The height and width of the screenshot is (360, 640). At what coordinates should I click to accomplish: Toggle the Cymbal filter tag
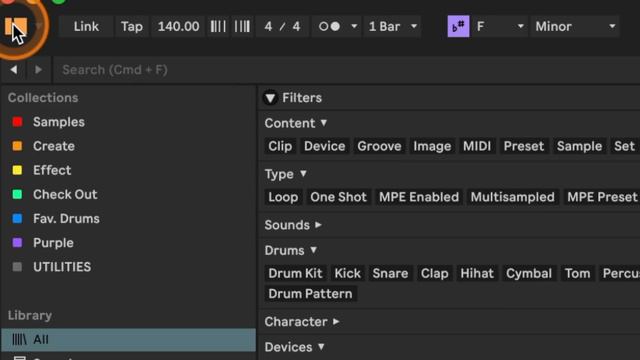[529, 273]
